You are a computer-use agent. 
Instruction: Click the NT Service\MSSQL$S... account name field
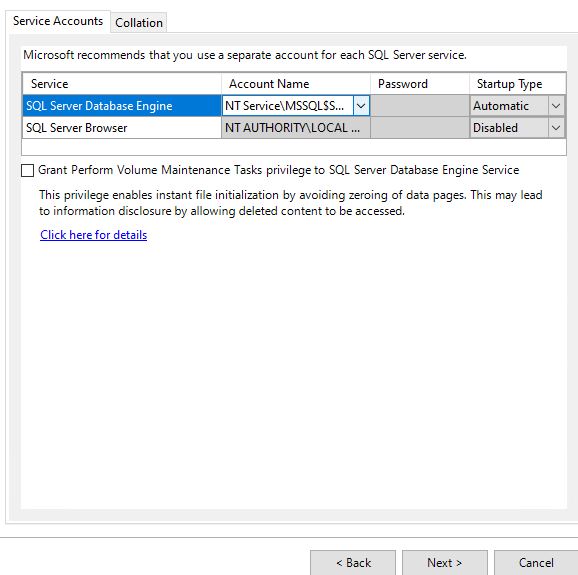coord(288,106)
